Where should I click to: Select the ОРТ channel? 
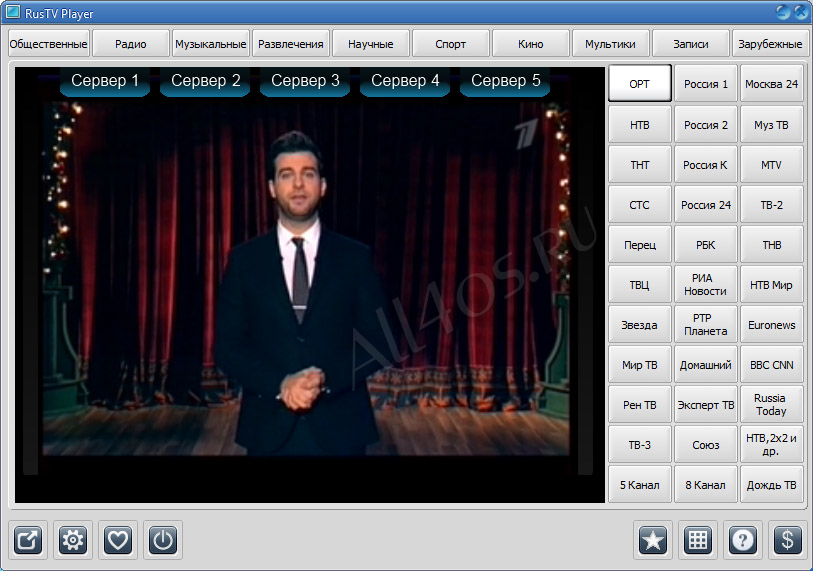[639, 83]
